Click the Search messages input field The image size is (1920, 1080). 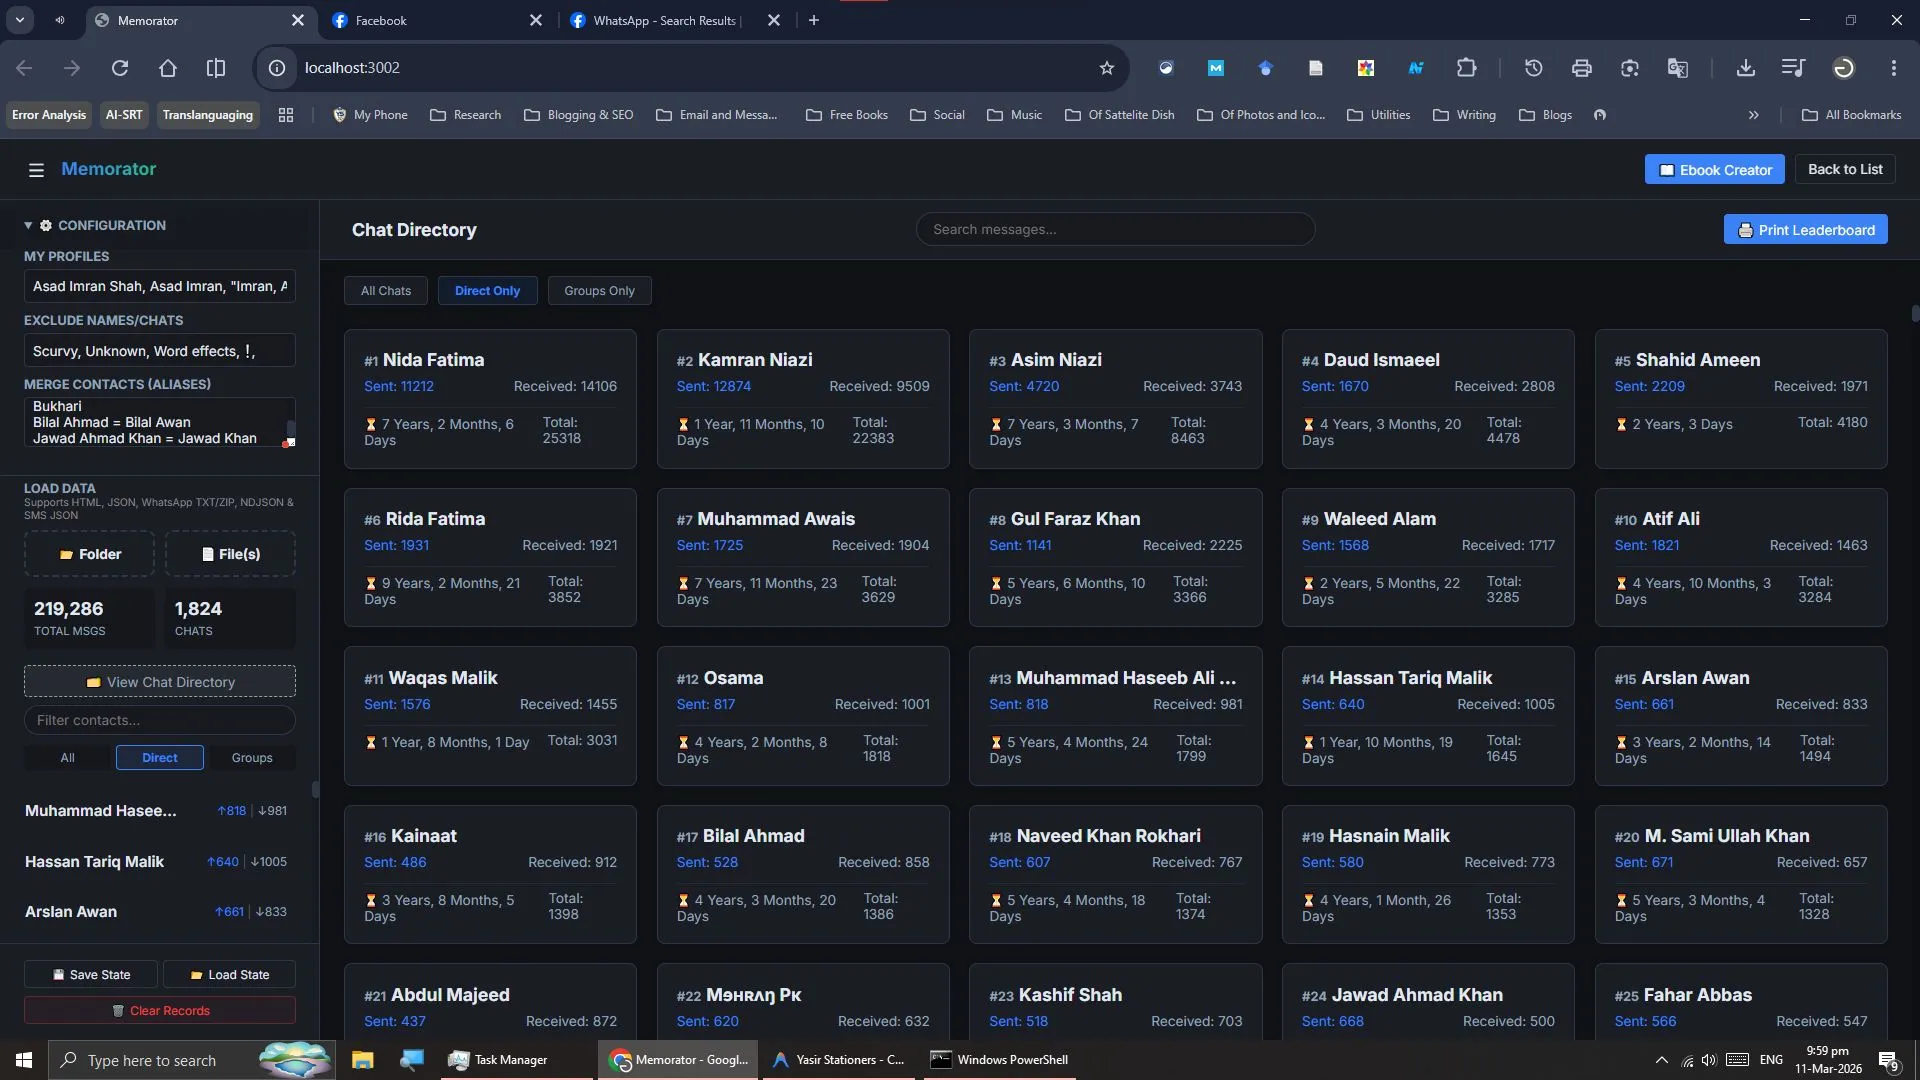(1115, 230)
